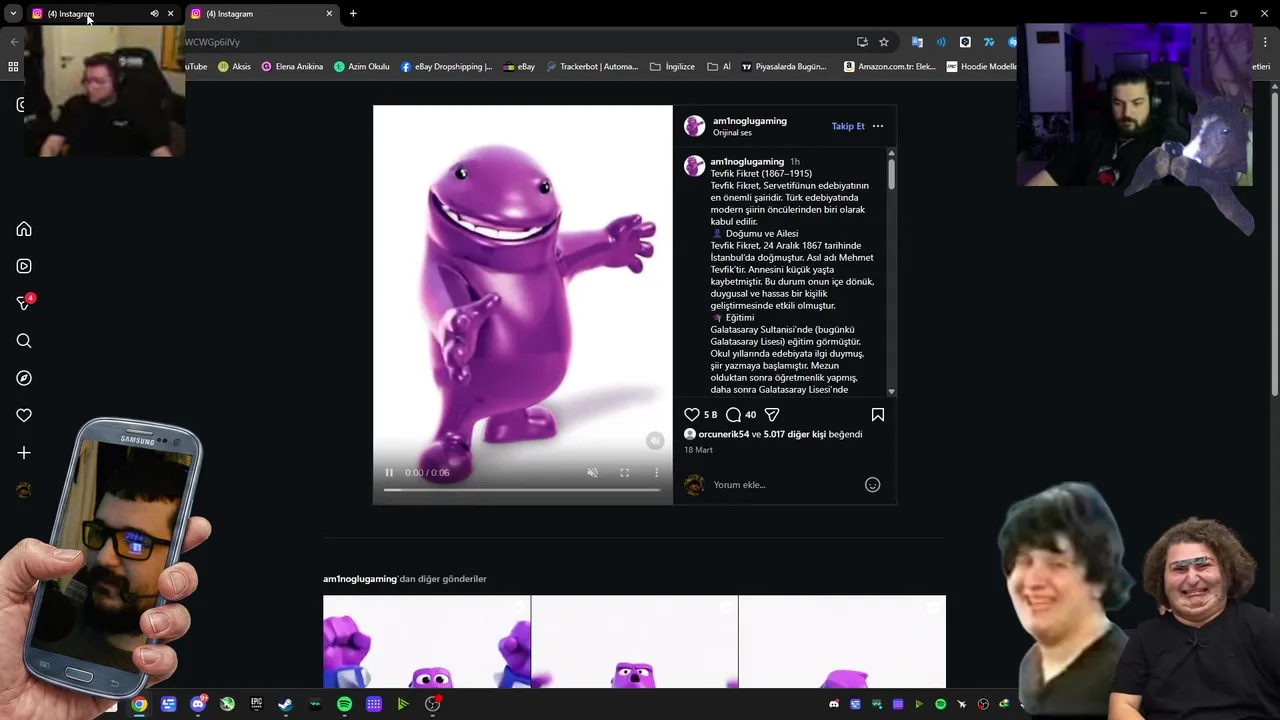
Task: Open OBS Studio from the left taskbar
Action: tap(432, 704)
